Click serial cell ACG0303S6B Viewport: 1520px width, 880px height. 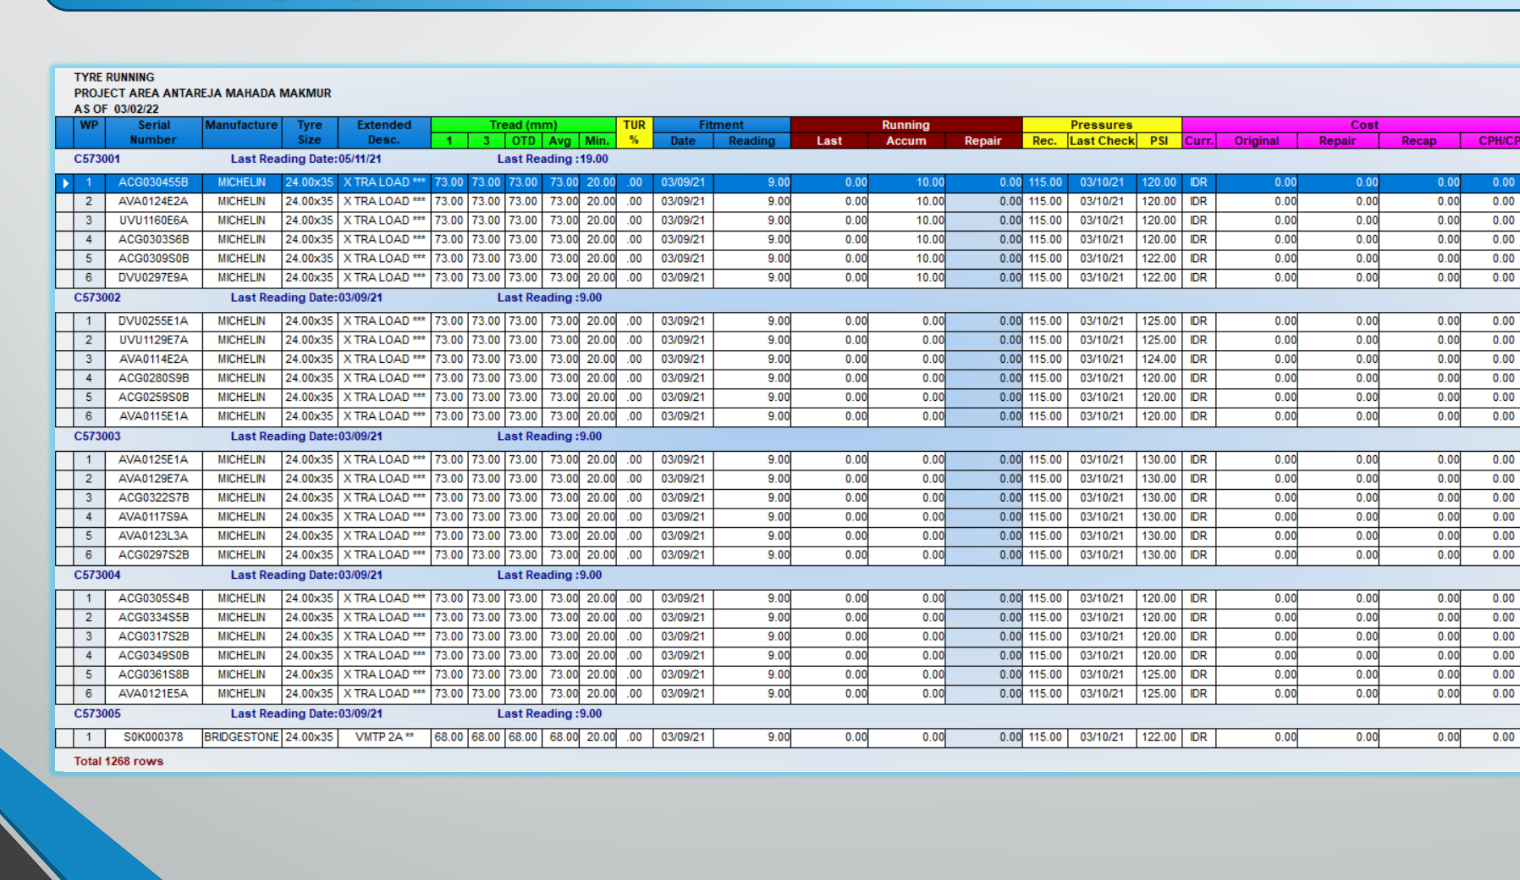[153, 240]
